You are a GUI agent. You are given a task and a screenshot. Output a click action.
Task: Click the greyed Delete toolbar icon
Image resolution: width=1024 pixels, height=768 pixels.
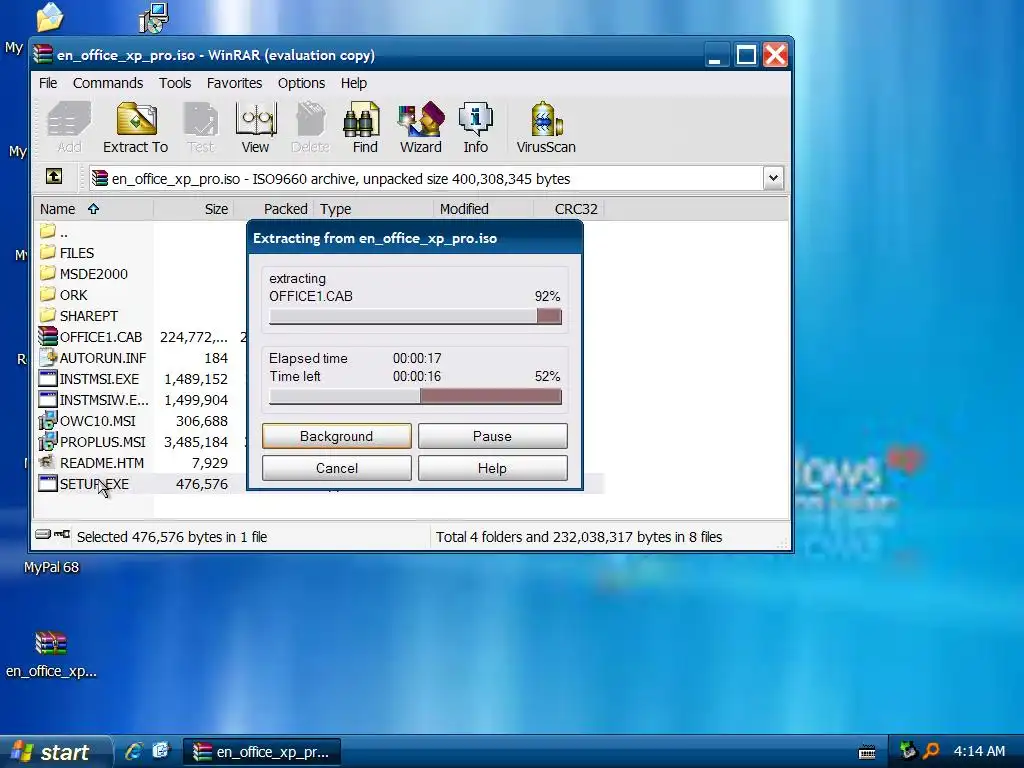pyautogui.click(x=310, y=128)
